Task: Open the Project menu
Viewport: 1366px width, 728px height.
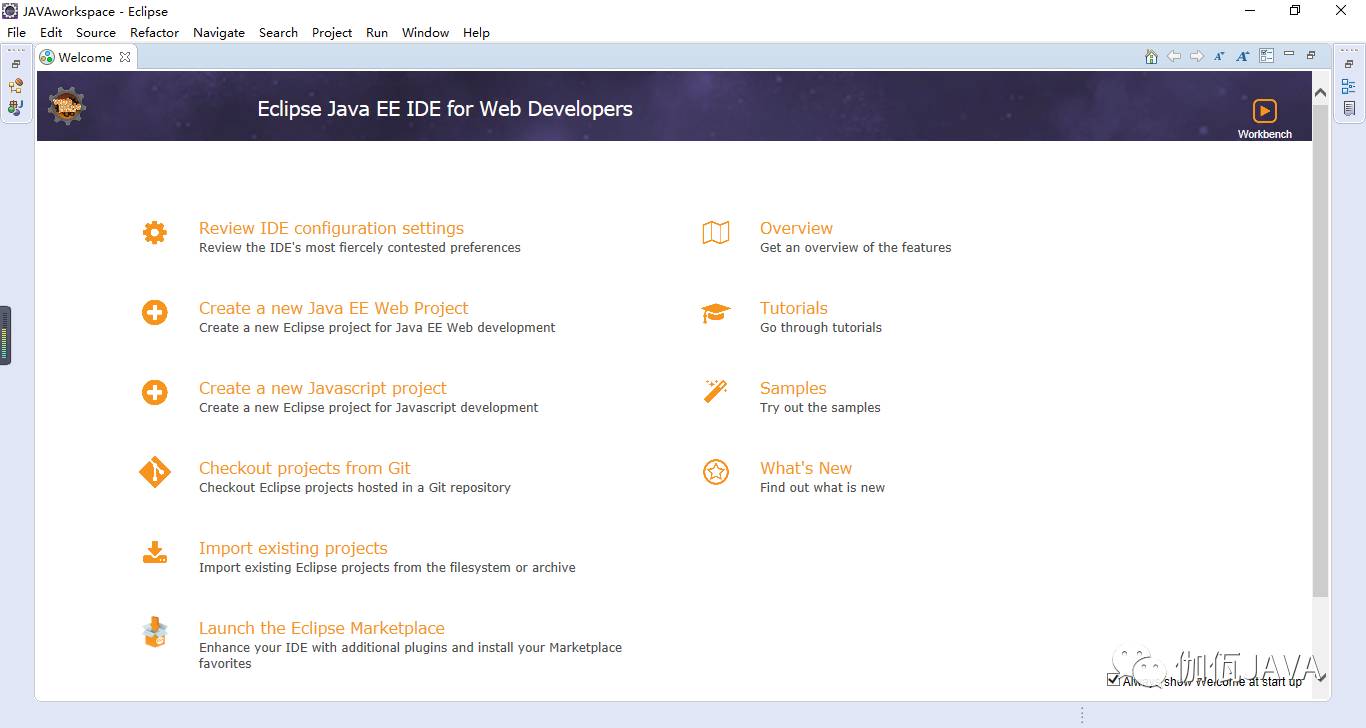Action: [x=332, y=32]
